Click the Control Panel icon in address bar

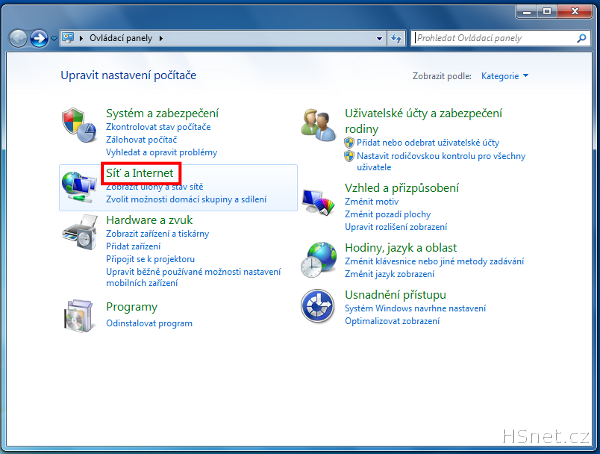point(68,38)
